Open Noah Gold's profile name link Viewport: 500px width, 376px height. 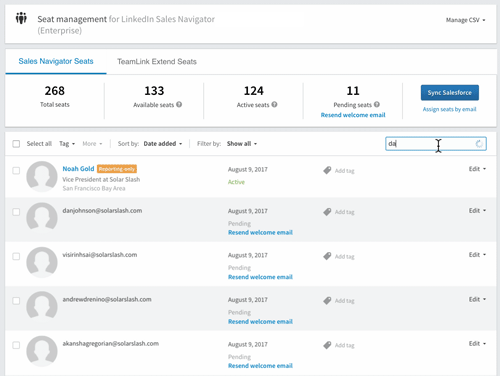[x=78, y=169]
